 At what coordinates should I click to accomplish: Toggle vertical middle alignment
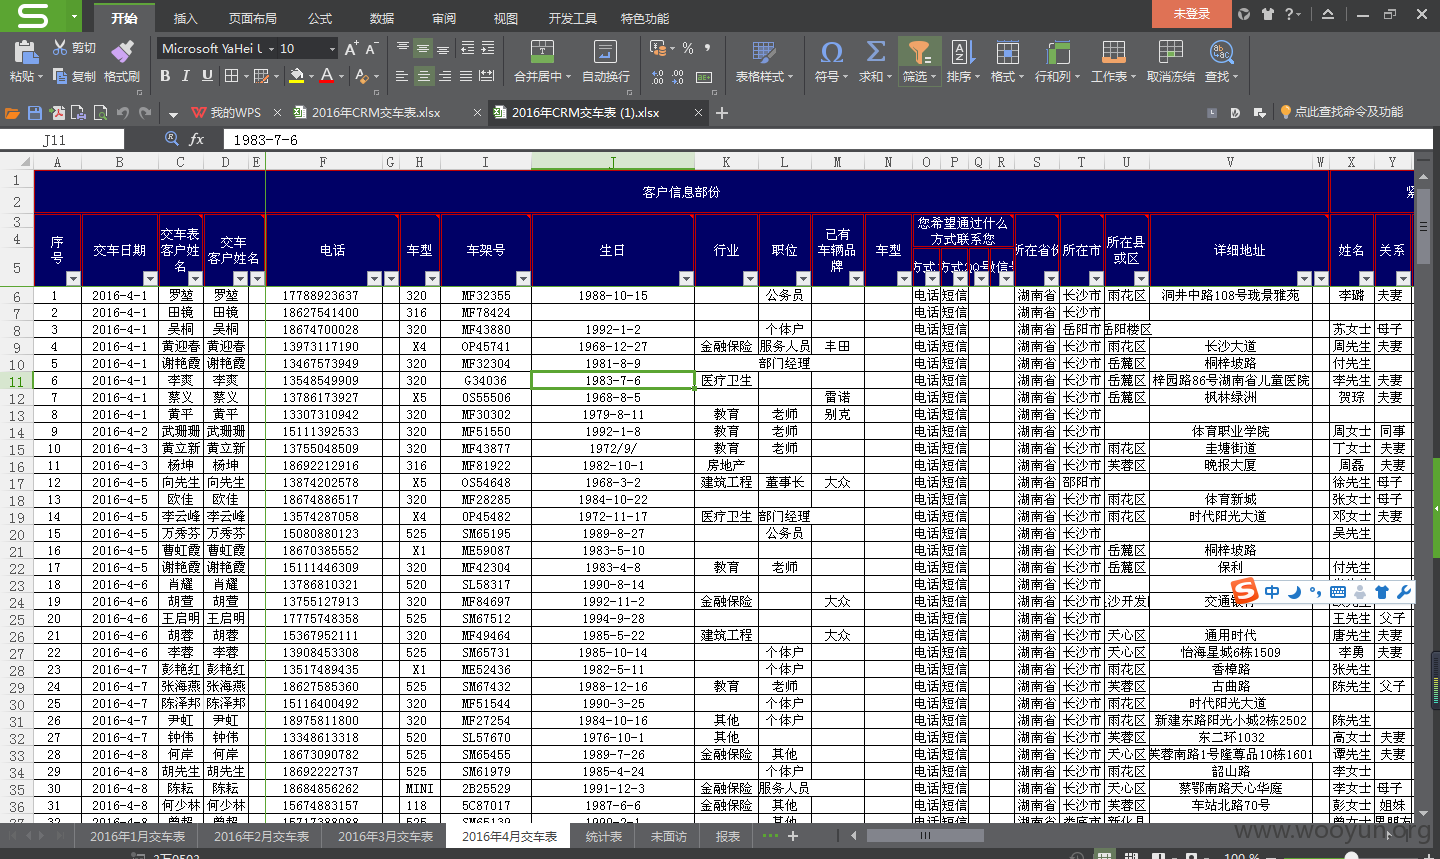click(424, 48)
